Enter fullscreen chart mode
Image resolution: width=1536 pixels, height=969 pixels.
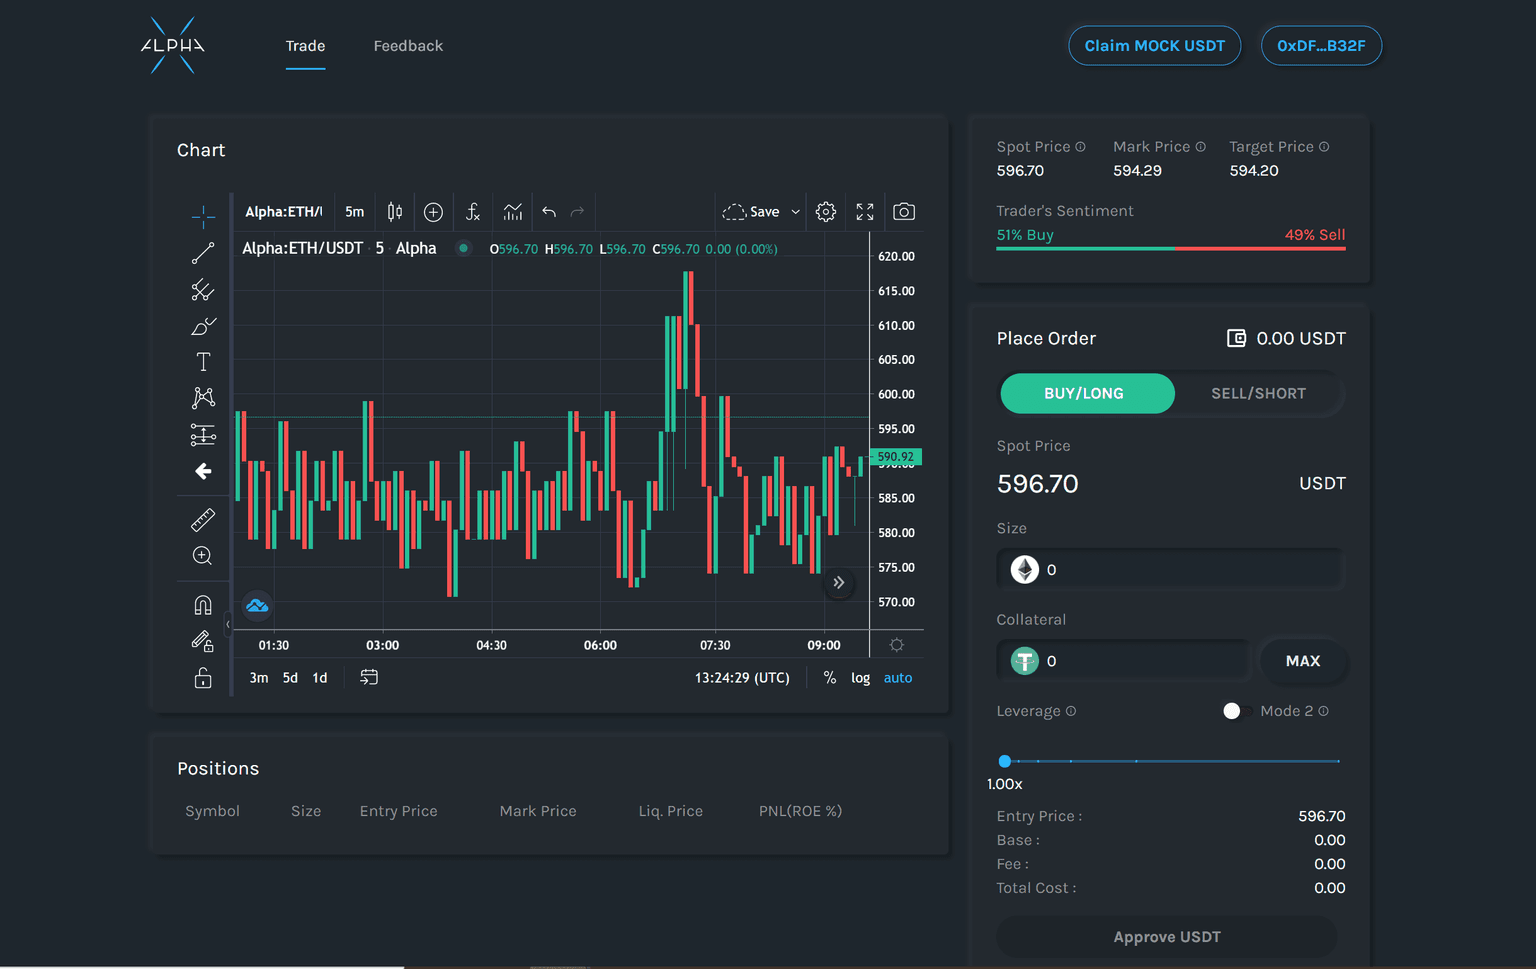click(x=865, y=212)
